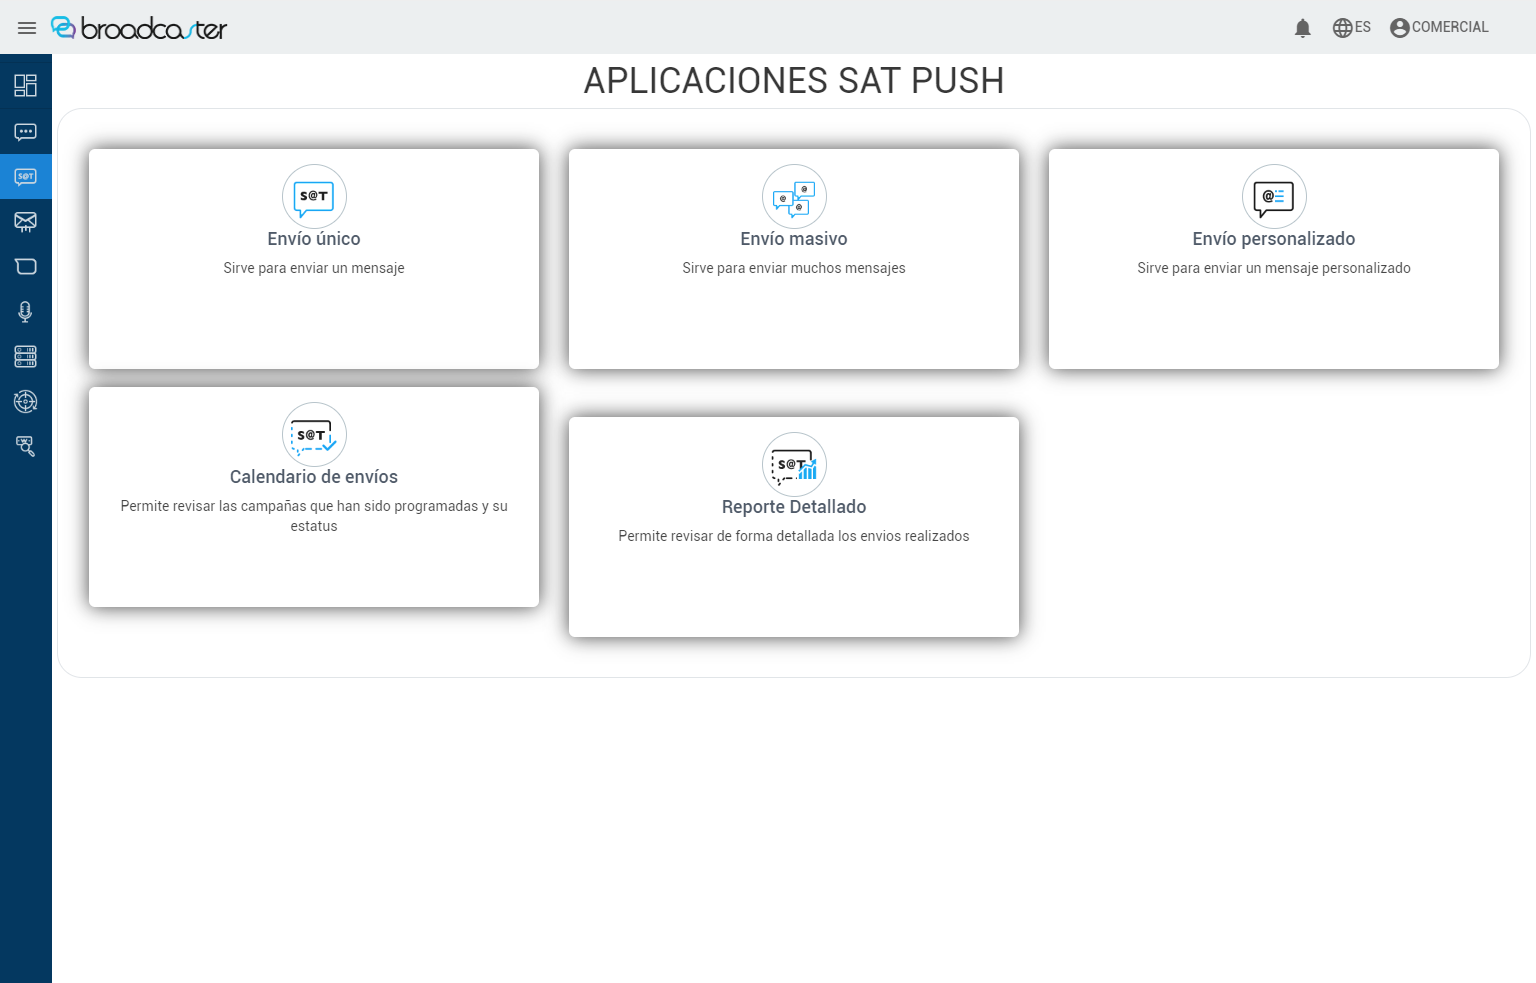
Task: Open Envío masivo for bulk messaging
Action: [x=793, y=259]
